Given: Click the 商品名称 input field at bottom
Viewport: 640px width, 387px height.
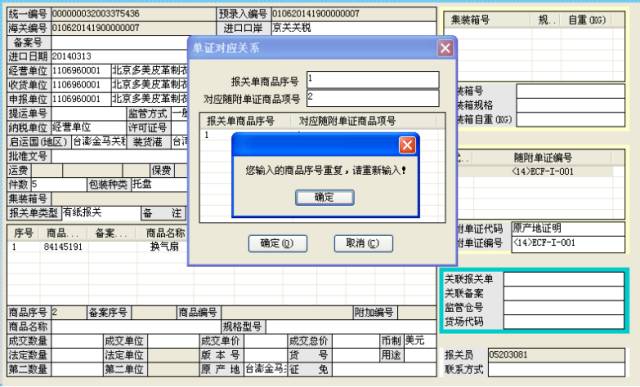Looking at the screenshot, I should [136, 327].
